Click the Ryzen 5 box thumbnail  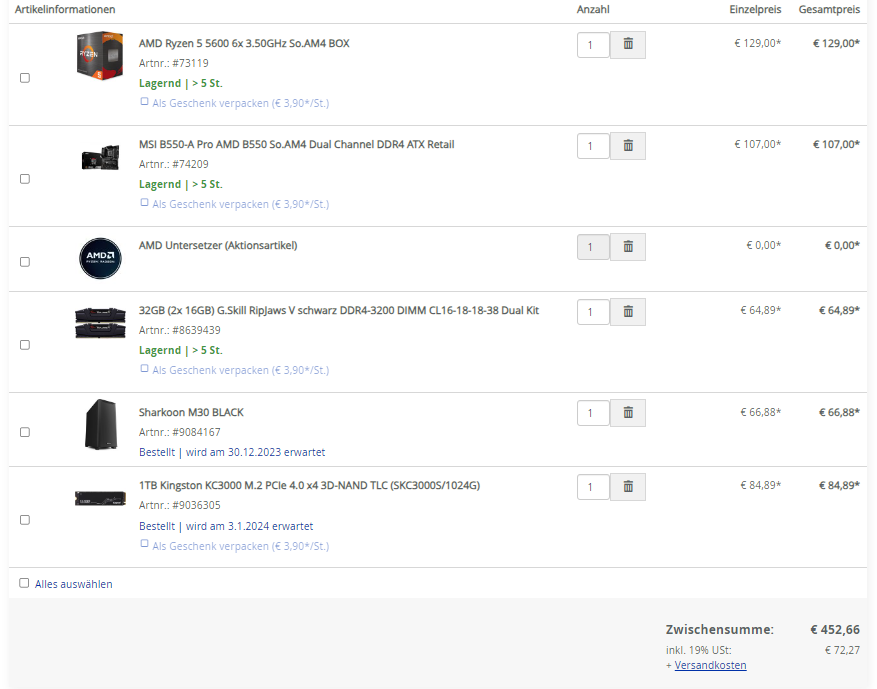(x=100, y=55)
